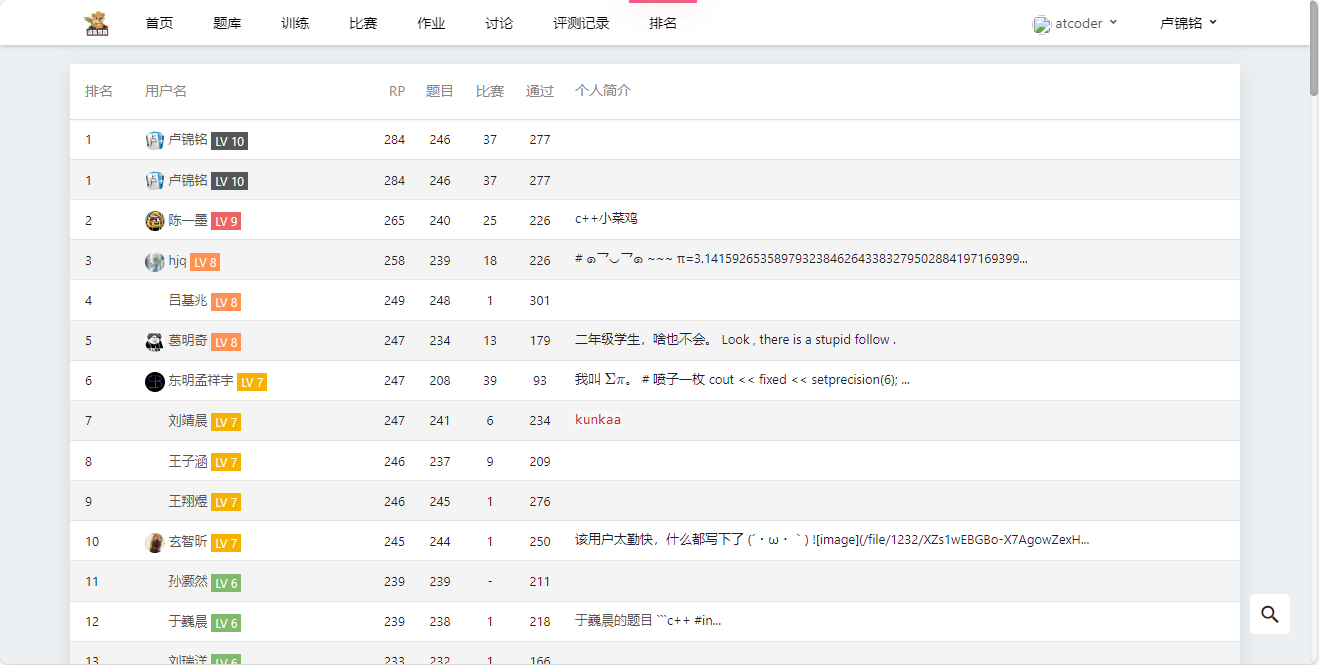This screenshot has width=1319, height=665.
Task: Click the atcoder icon in the navbar
Action: 1042,24
